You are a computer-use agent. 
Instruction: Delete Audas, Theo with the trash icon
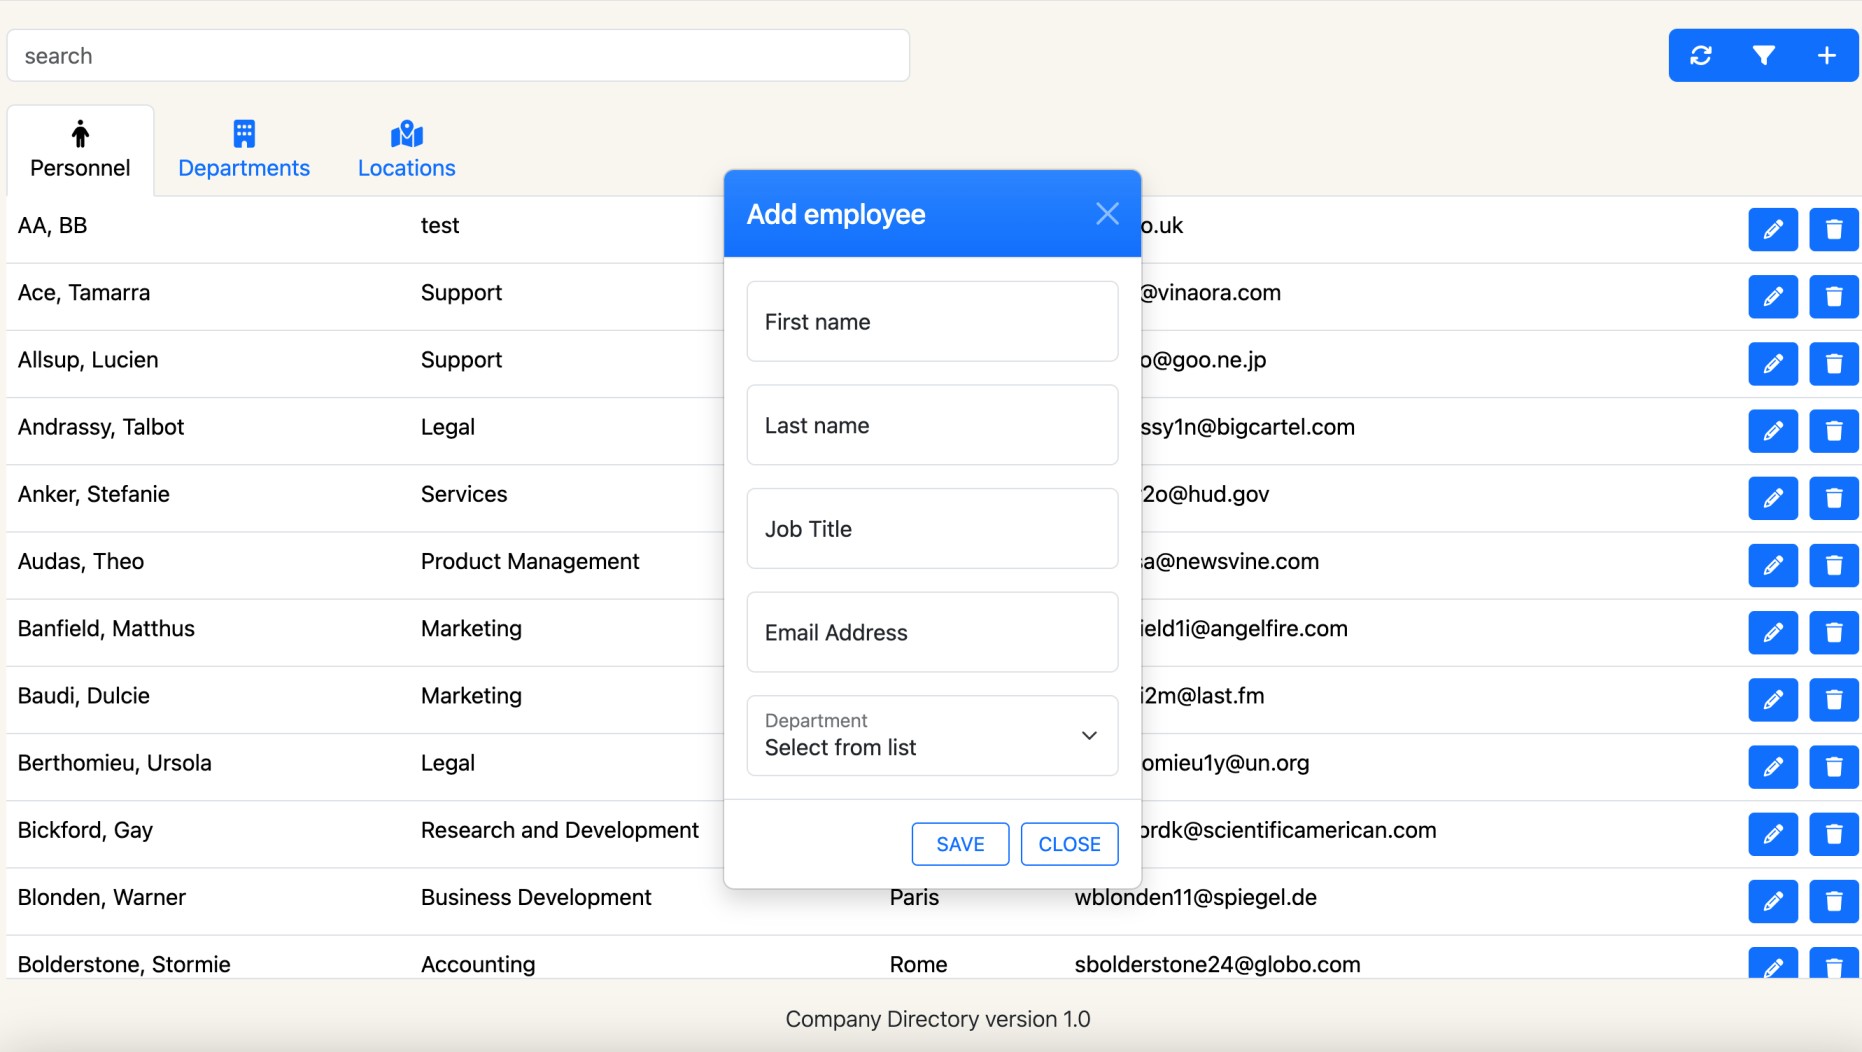click(1833, 566)
